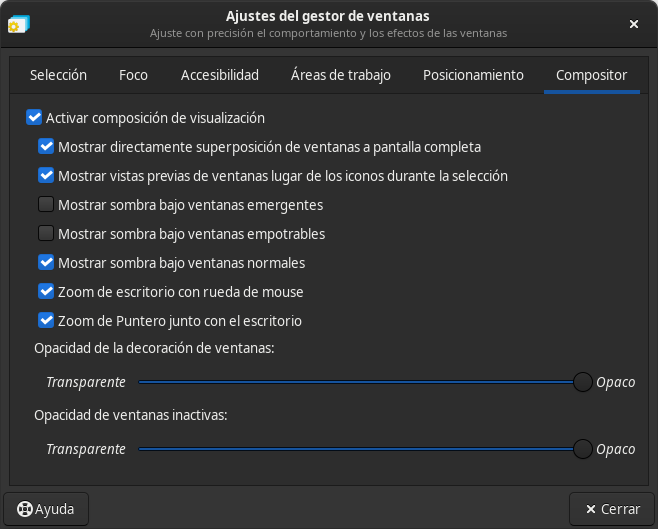Viewport: 658px width, 529px height.
Task: Toggle Zoom de escritorio con rueda checkbox
Action: 46,292
